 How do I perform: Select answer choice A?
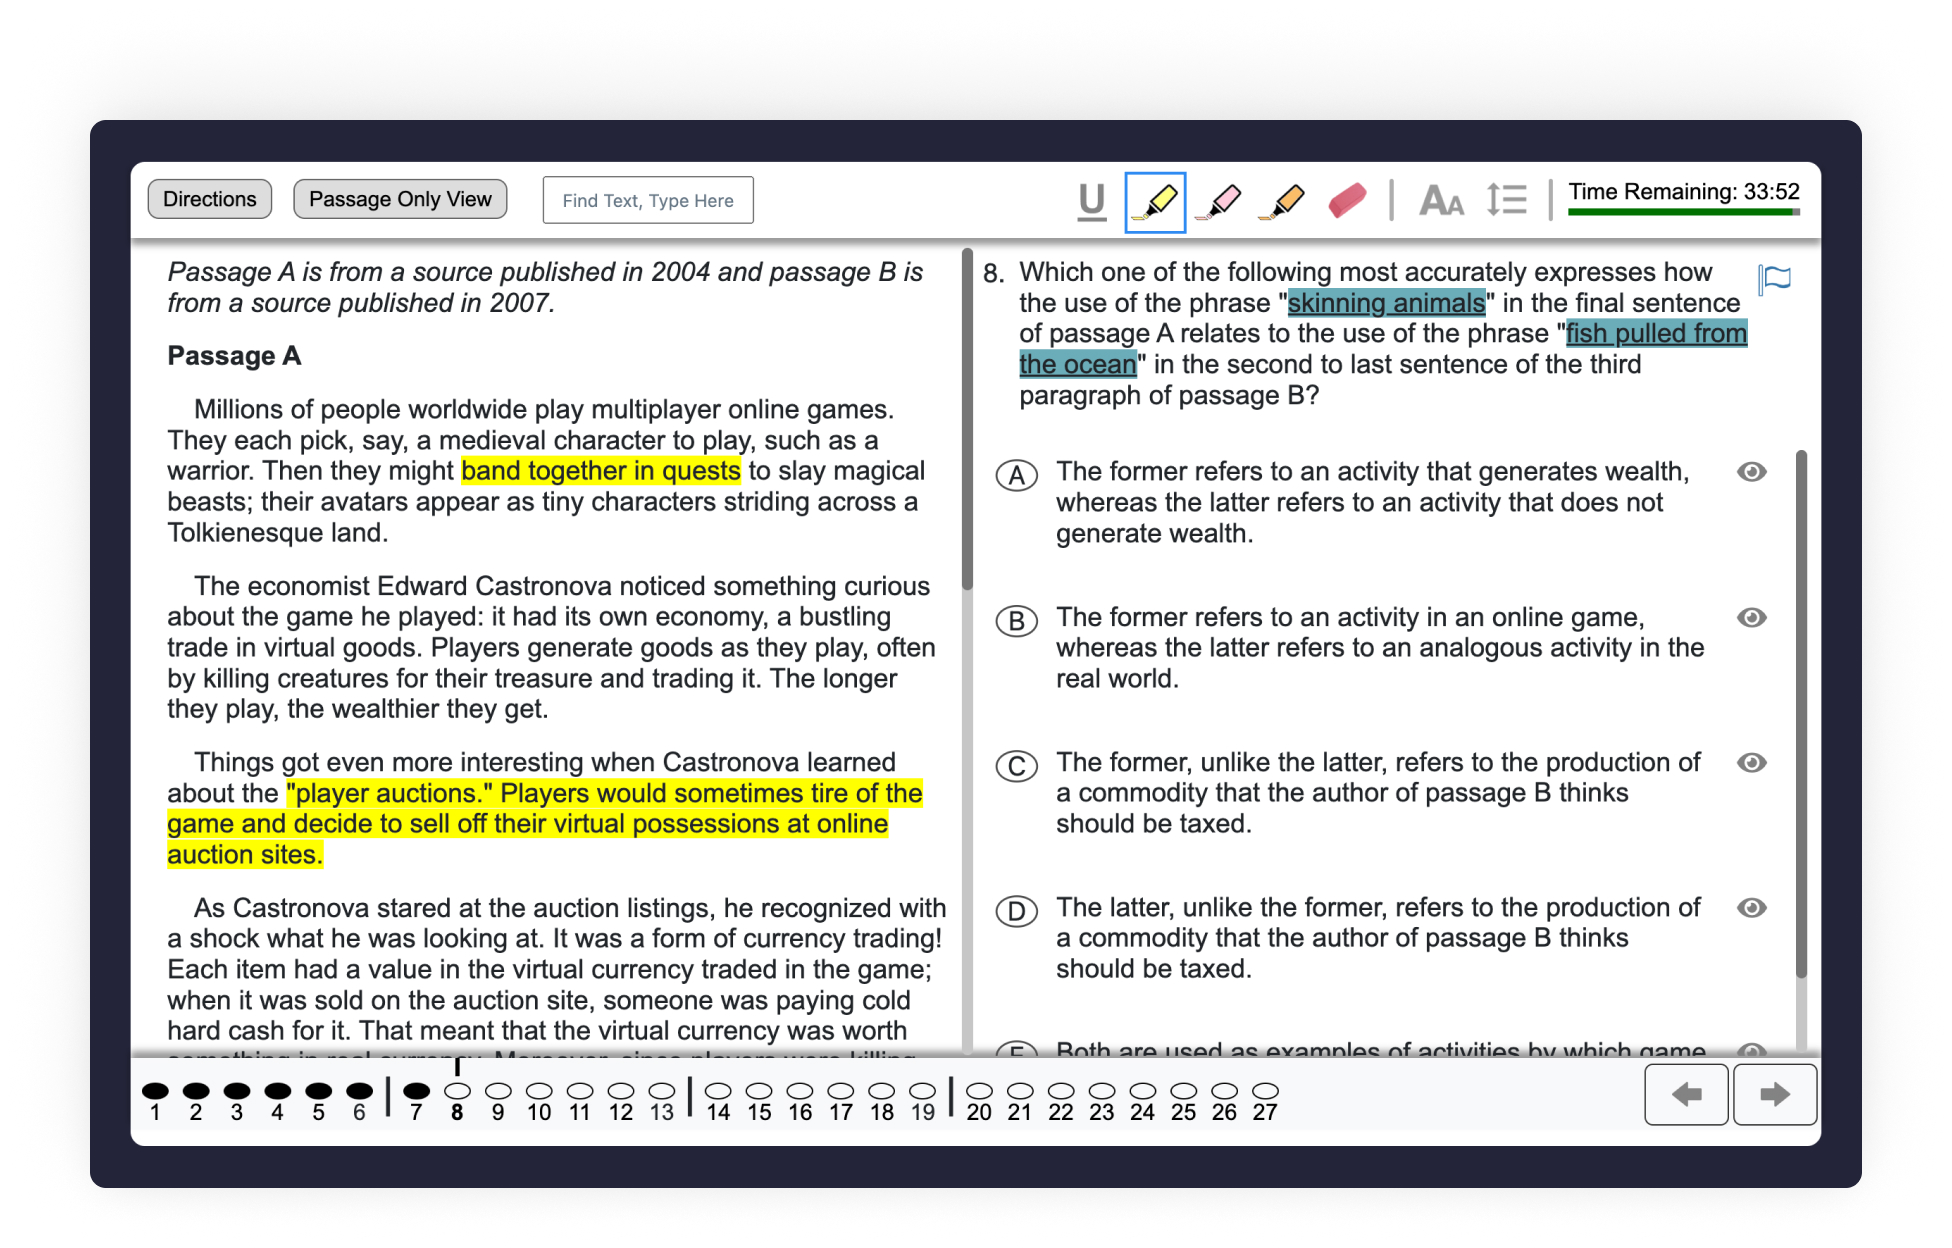[x=1016, y=475]
